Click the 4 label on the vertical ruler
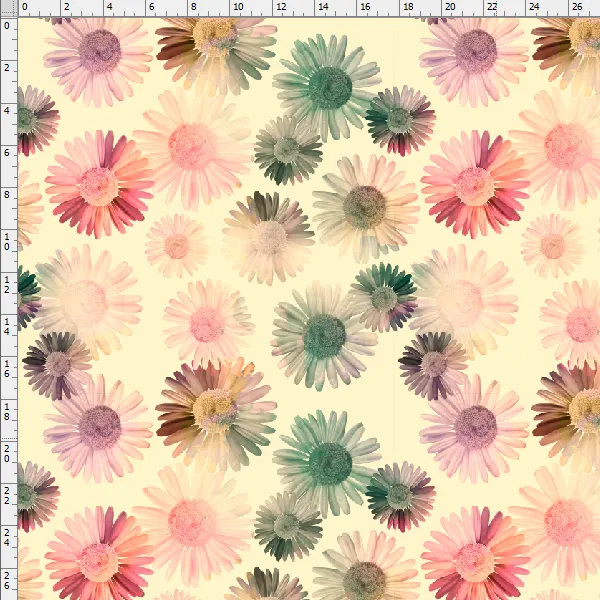This screenshot has height=600, width=600. (x=7, y=111)
